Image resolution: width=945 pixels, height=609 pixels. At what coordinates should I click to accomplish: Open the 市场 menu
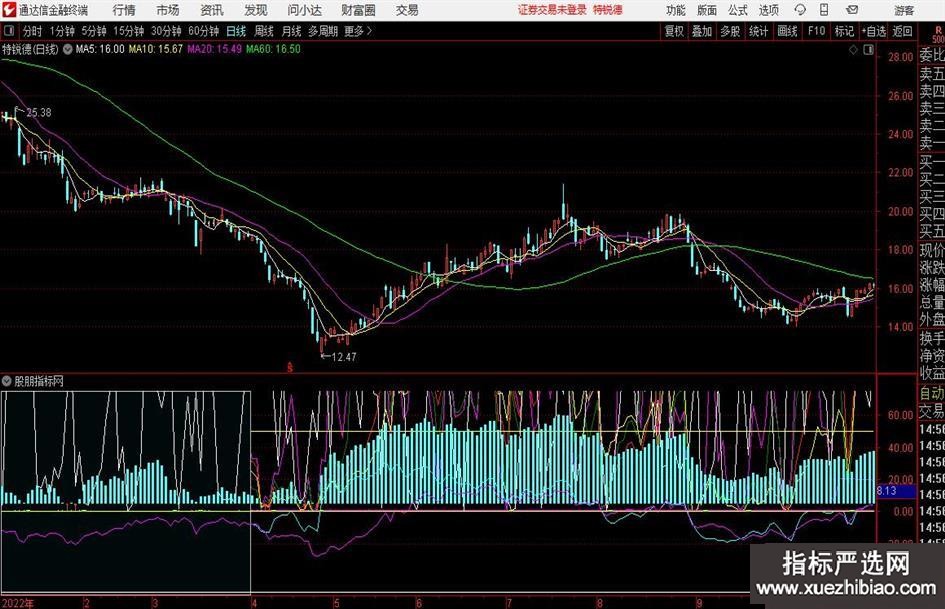pyautogui.click(x=168, y=10)
